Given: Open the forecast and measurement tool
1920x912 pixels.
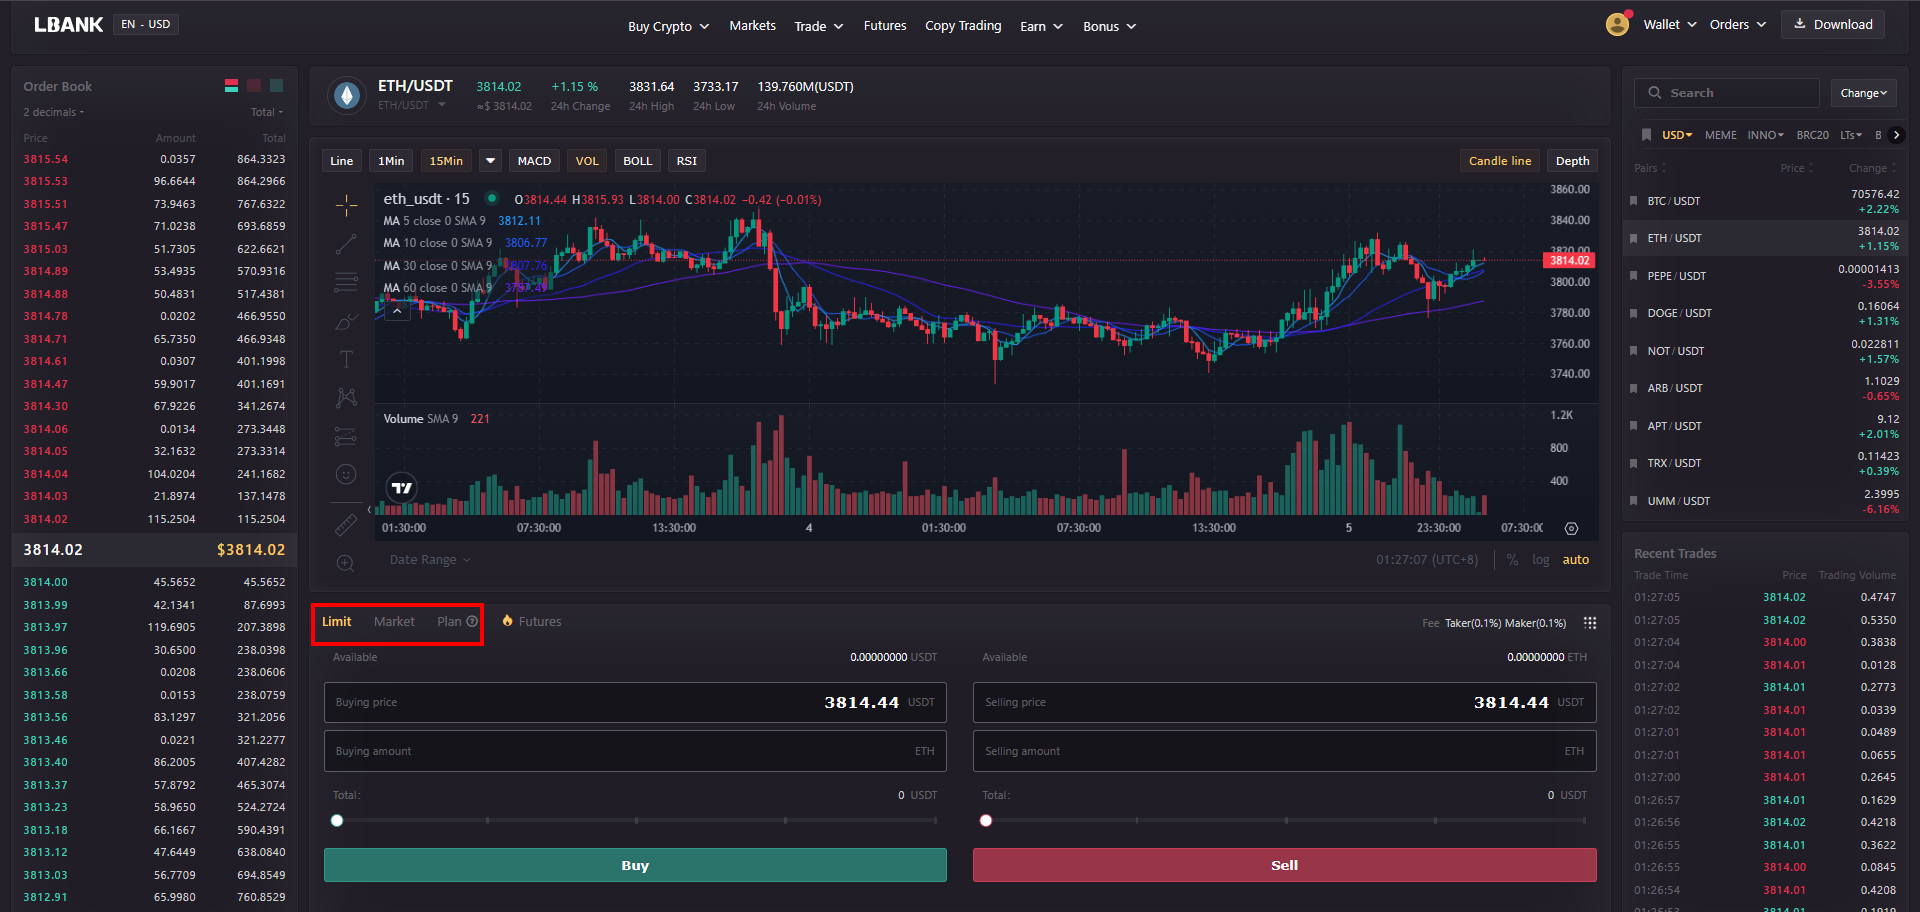Looking at the screenshot, I should (x=346, y=436).
